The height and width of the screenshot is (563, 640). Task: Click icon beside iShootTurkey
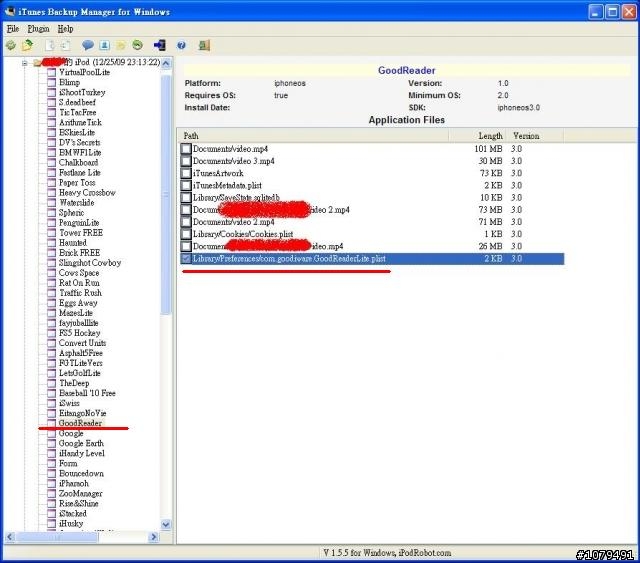(51, 92)
